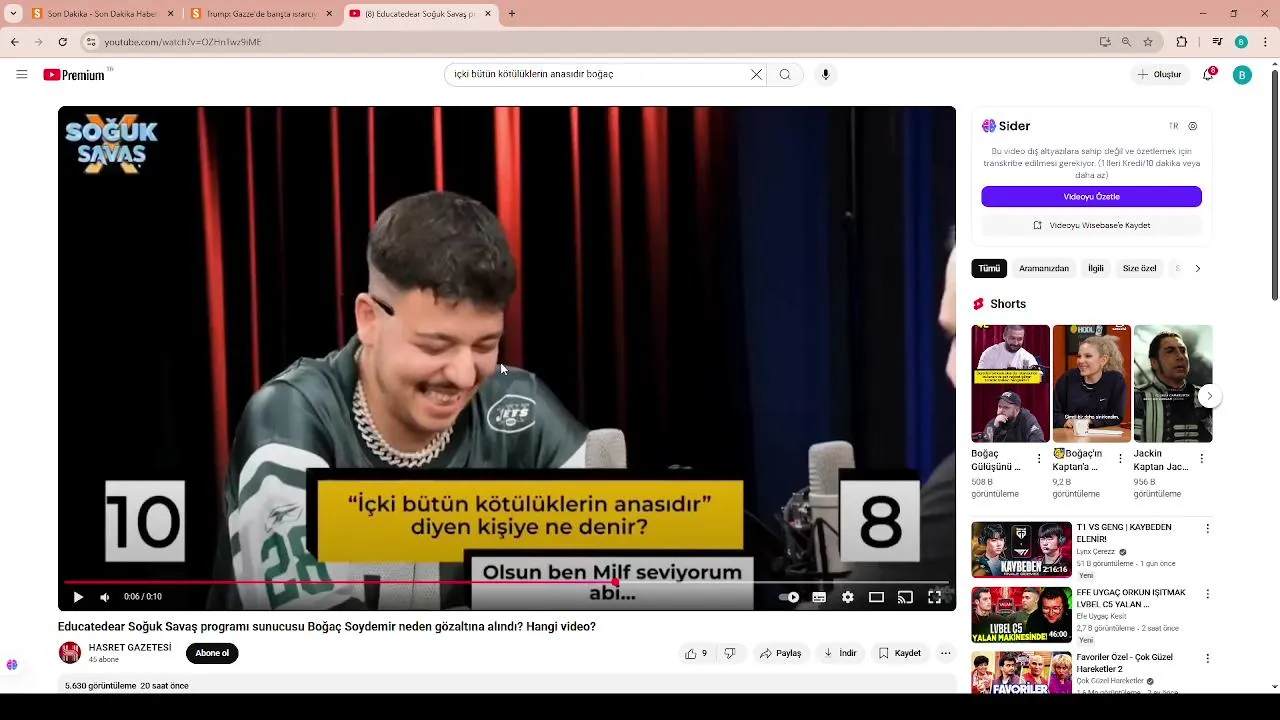Open Chrome three-dot menu
The height and width of the screenshot is (720, 1280).
click(x=1264, y=42)
